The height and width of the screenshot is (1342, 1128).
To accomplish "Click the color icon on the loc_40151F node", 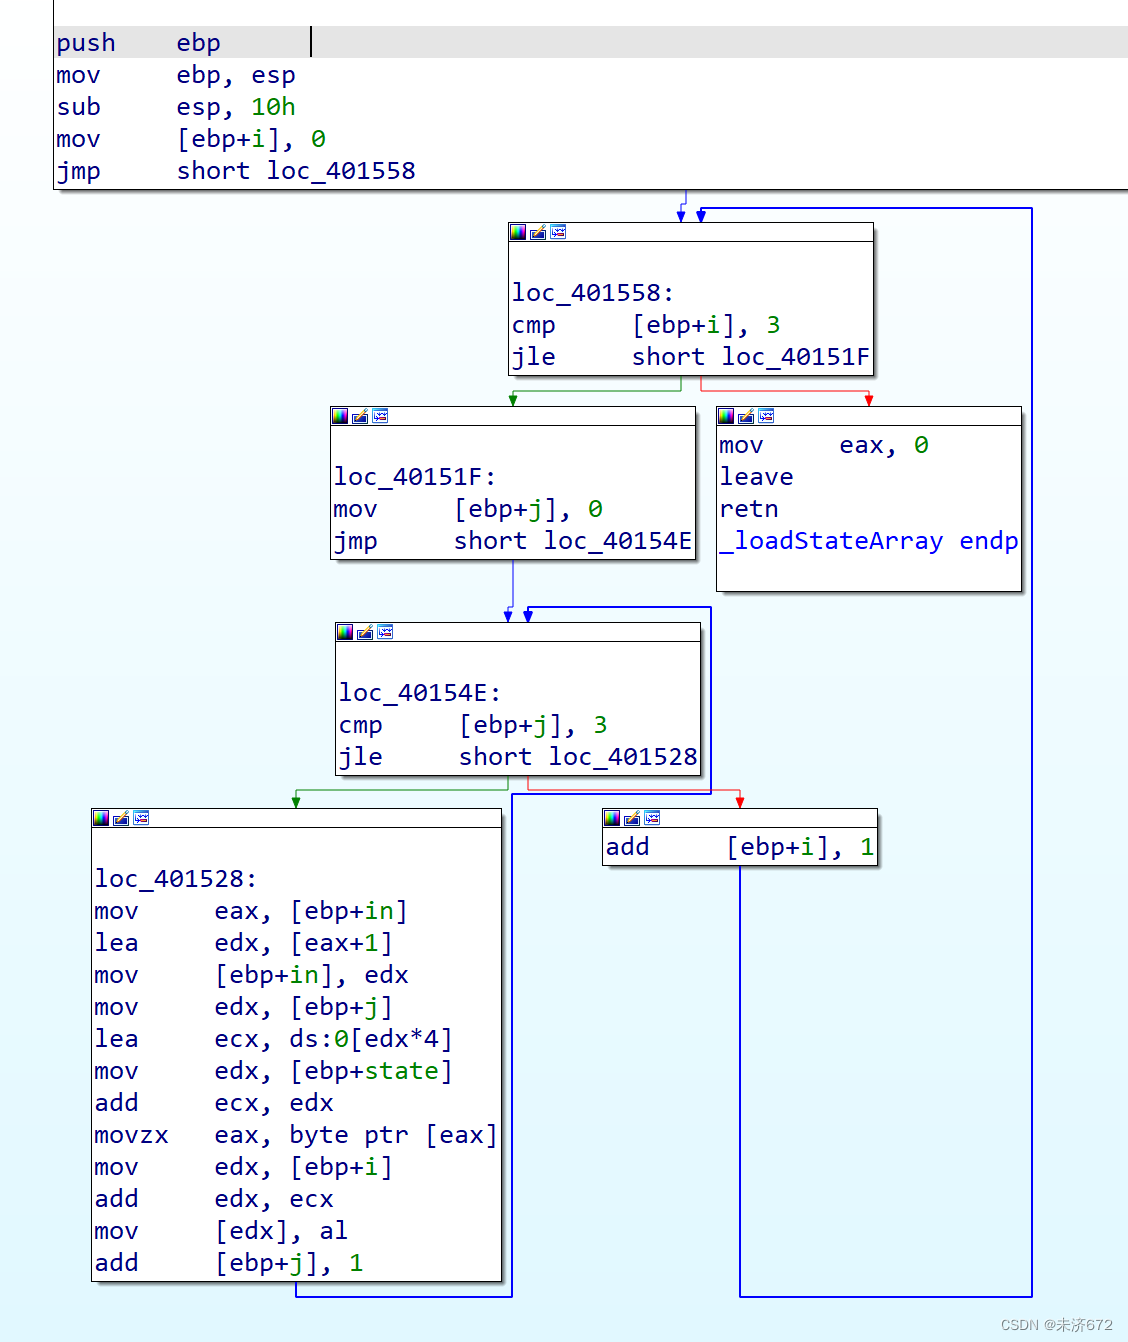I will pyautogui.click(x=340, y=416).
